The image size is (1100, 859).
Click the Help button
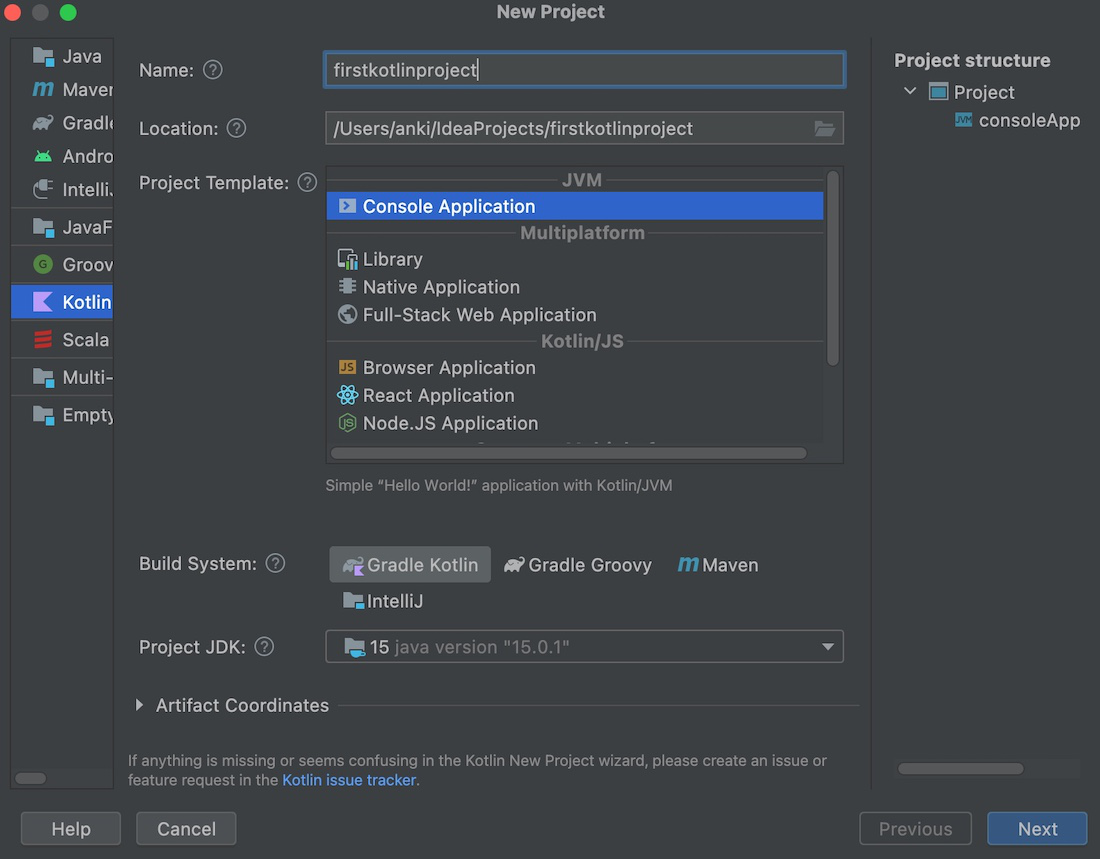click(x=71, y=829)
